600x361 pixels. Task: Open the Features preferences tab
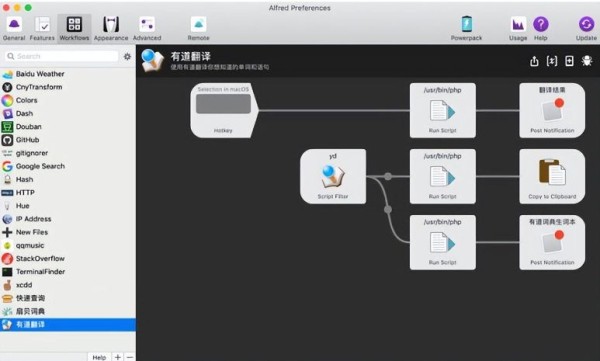[x=42, y=29]
